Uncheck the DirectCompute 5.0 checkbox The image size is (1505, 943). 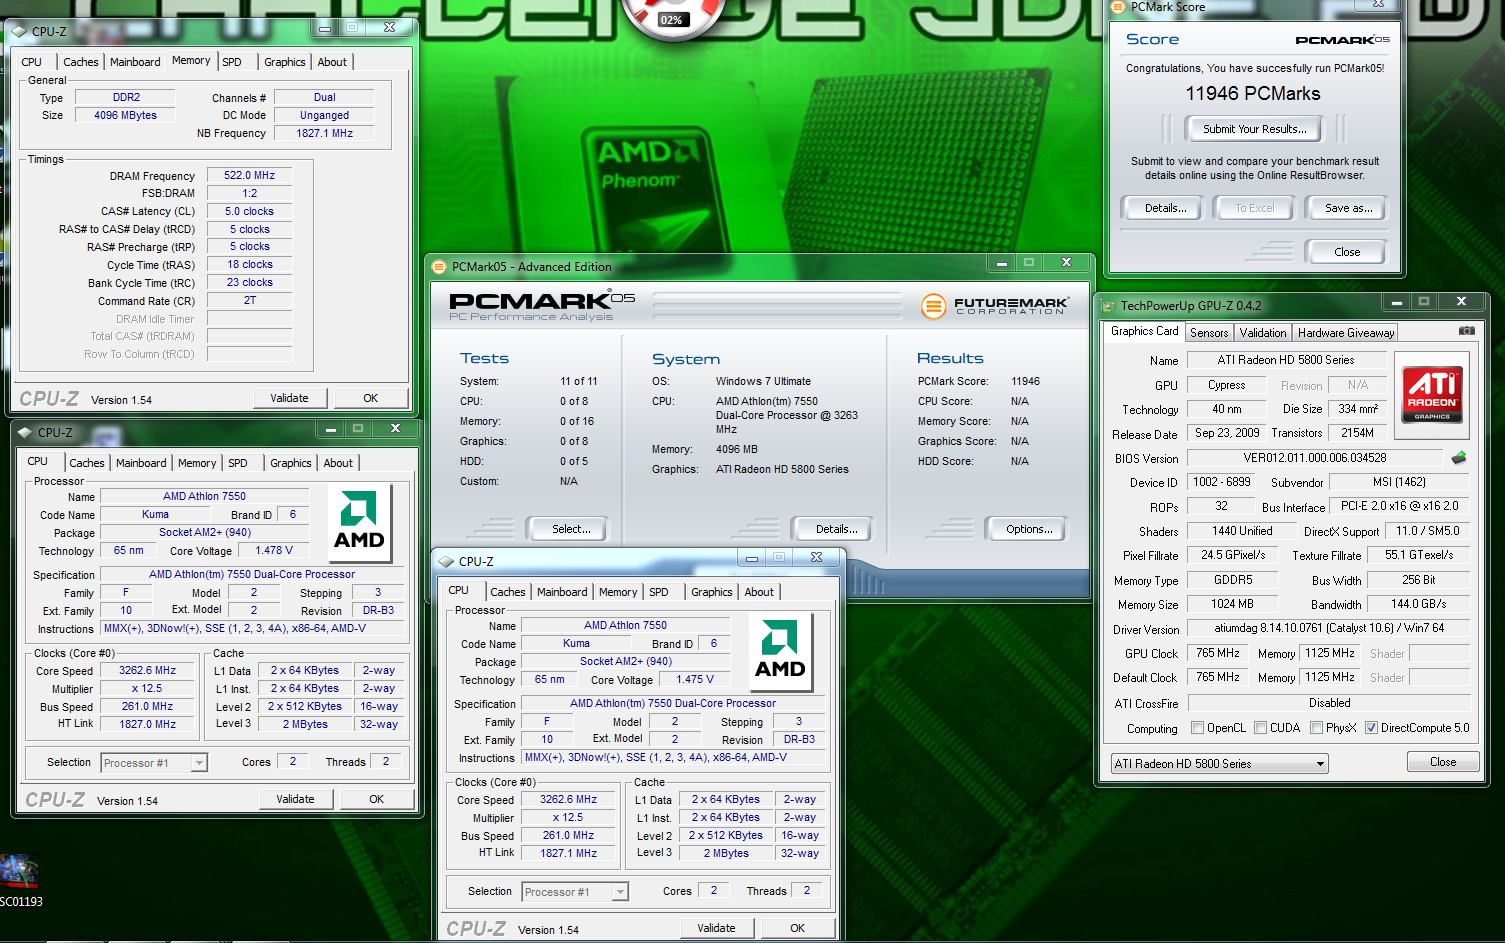1371,728
